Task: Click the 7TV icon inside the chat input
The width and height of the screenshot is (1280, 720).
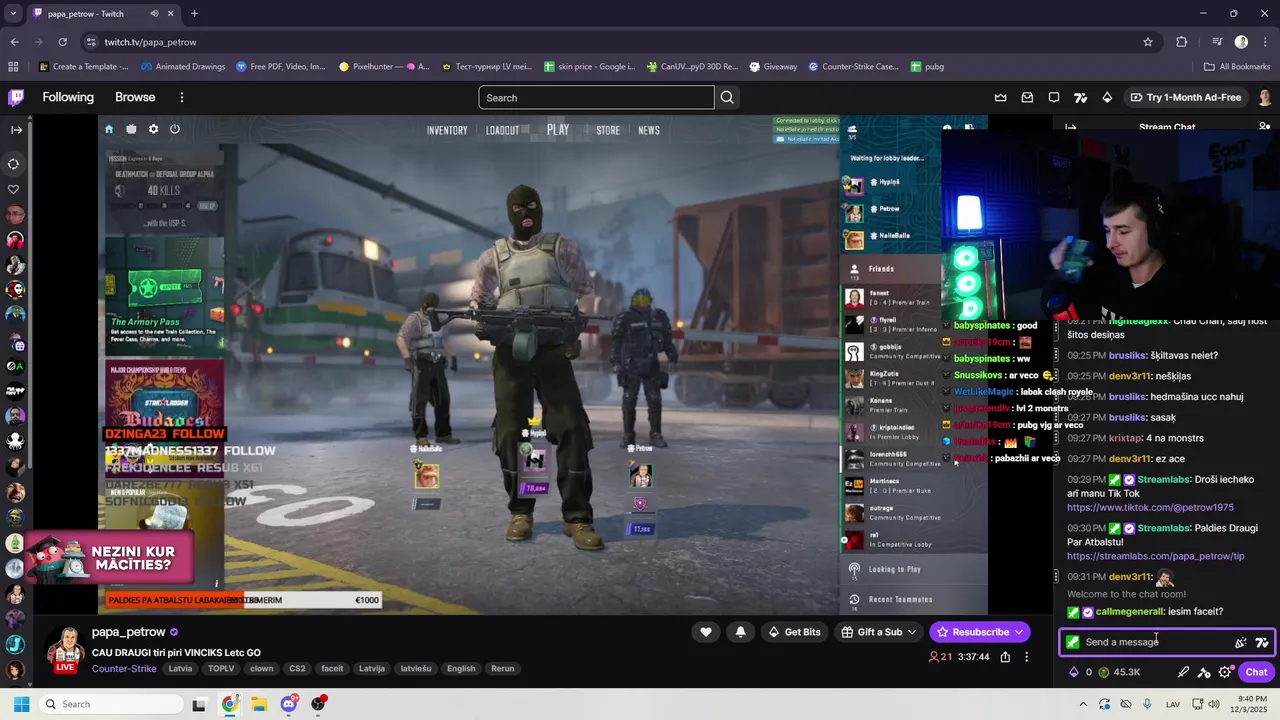Action: [x=1262, y=642]
